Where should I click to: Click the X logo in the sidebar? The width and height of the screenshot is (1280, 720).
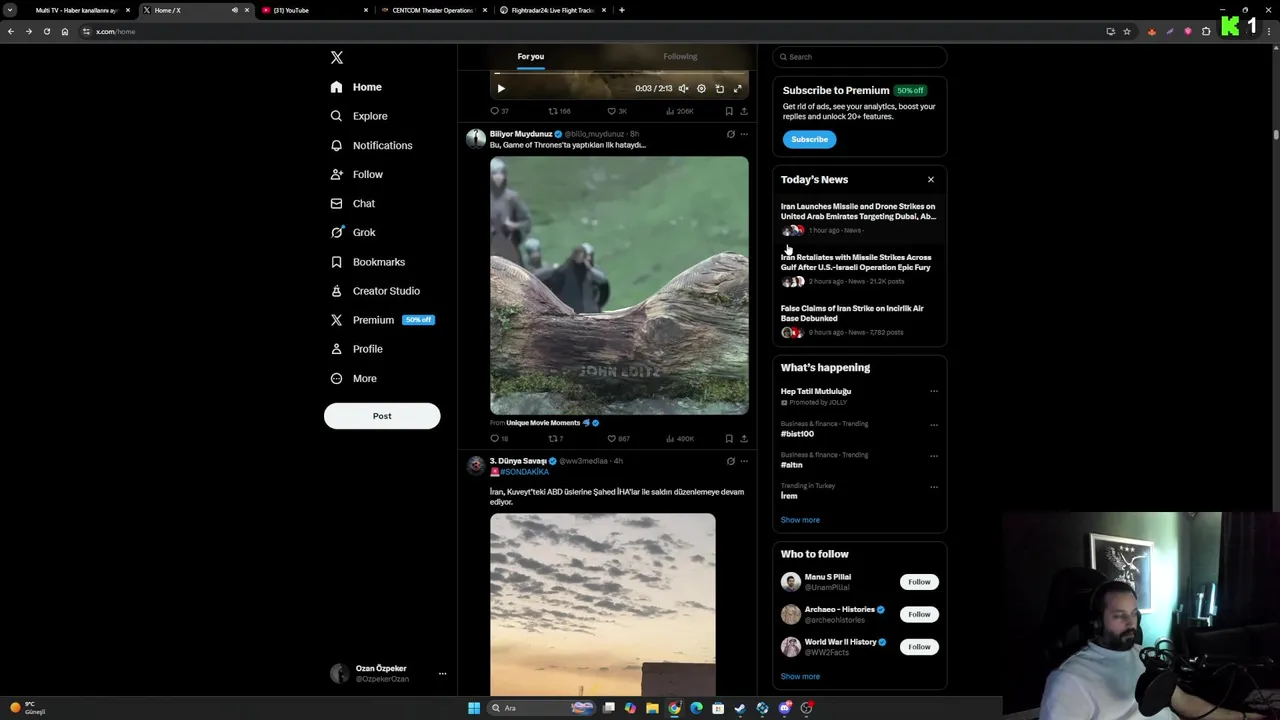point(337,58)
